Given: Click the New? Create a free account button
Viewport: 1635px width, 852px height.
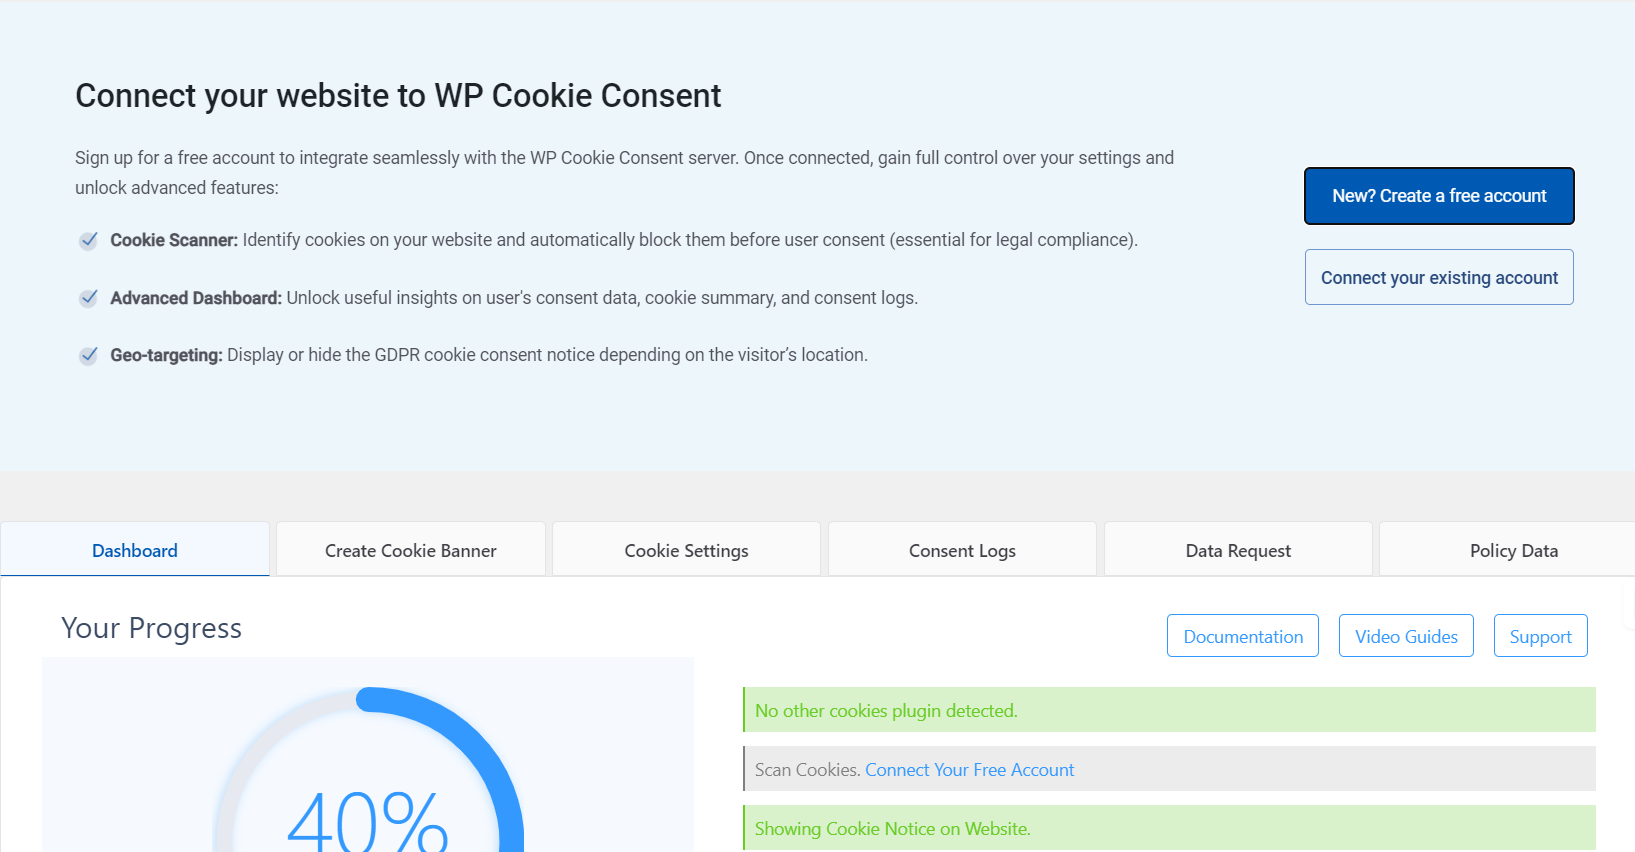Looking at the screenshot, I should pos(1438,196).
